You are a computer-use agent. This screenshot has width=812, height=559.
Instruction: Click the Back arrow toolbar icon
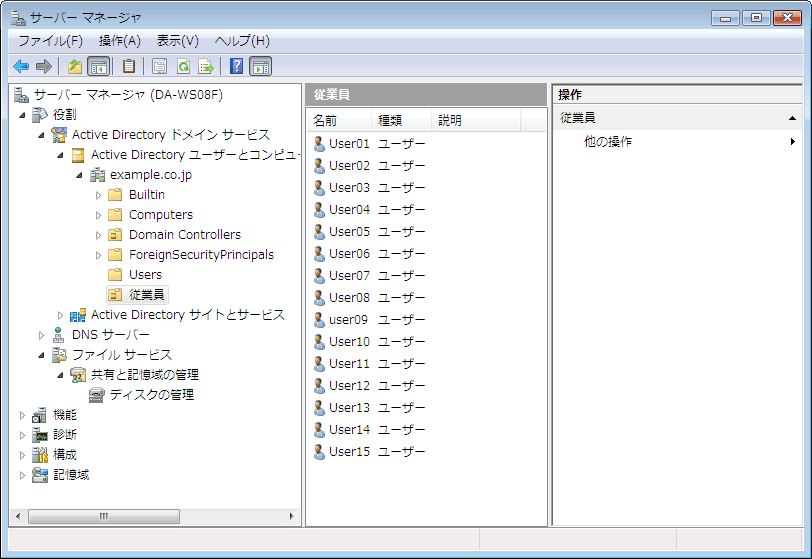(21, 66)
